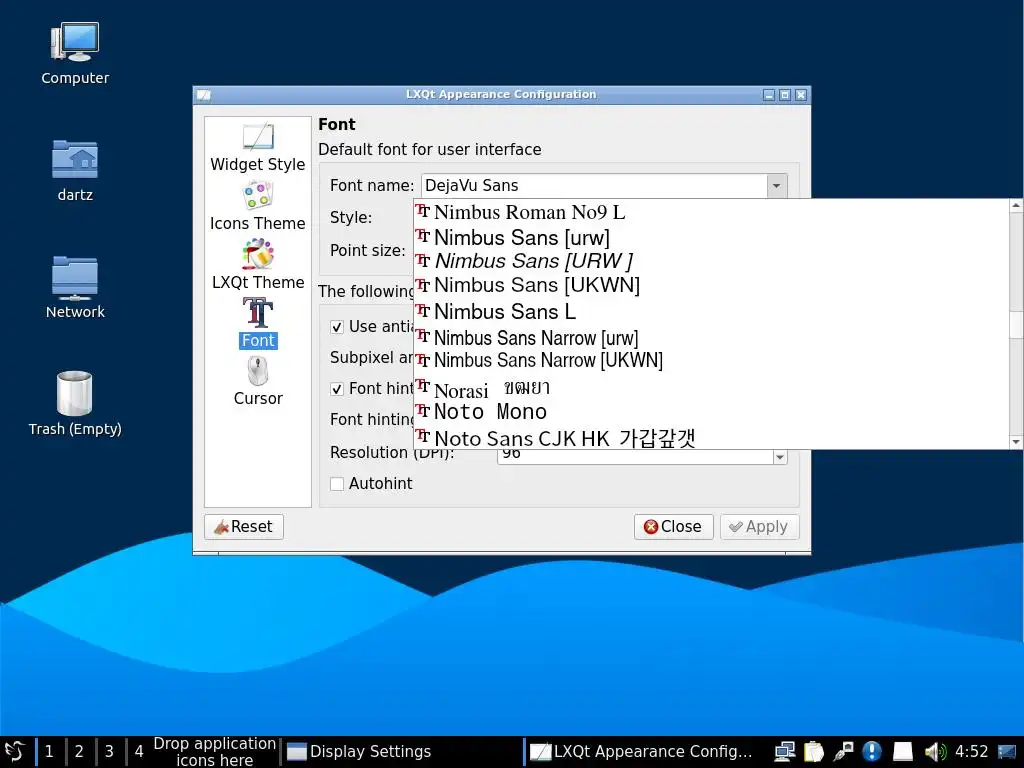Open the volume speaker tray icon
This screenshot has width=1024, height=768.
pyautogui.click(x=935, y=752)
